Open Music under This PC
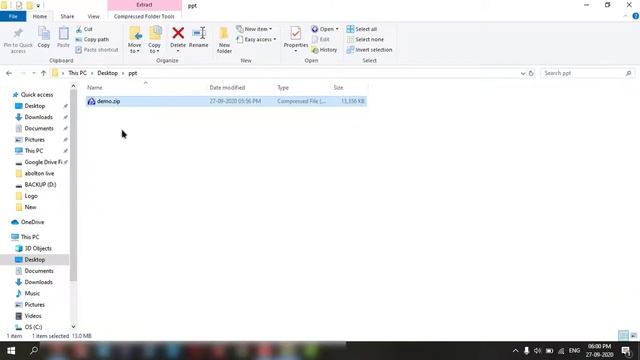This screenshot has width=640, height=360. point(32,293)
